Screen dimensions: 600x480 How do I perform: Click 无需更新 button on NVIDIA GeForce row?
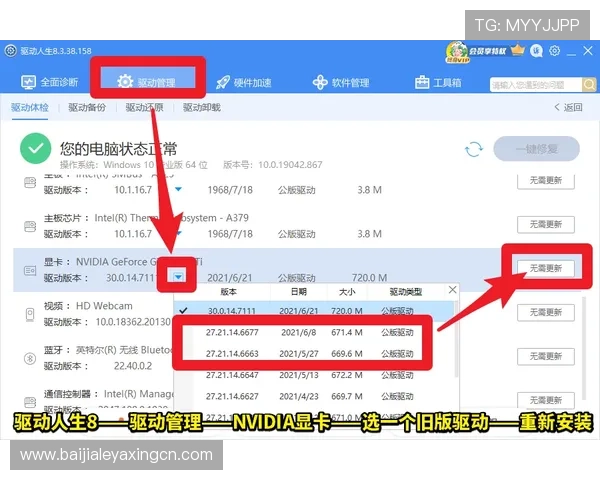click(546, 268)
